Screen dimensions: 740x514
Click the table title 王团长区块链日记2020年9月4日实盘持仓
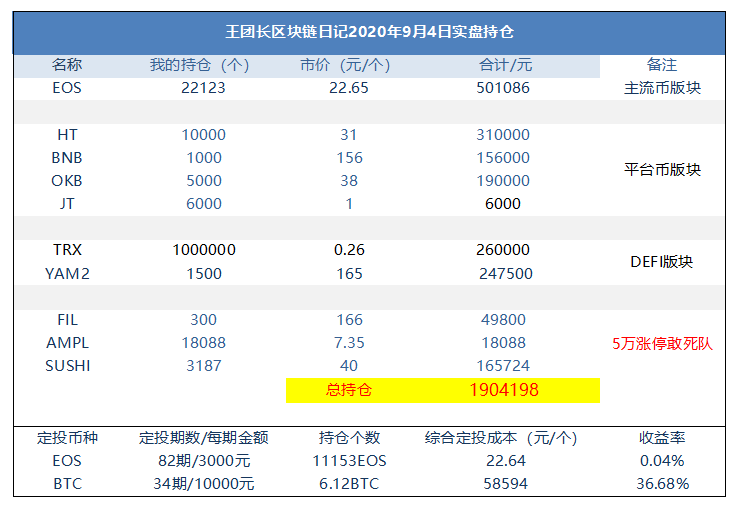click(x=369, y=32)
